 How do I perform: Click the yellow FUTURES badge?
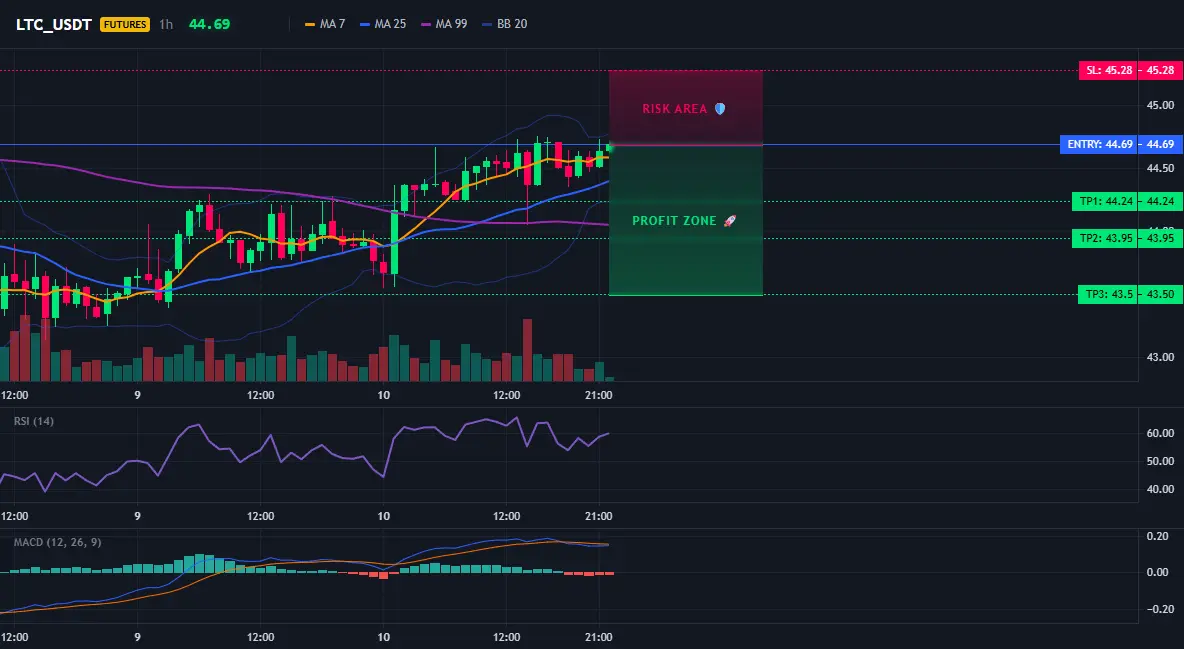[125, 24]
